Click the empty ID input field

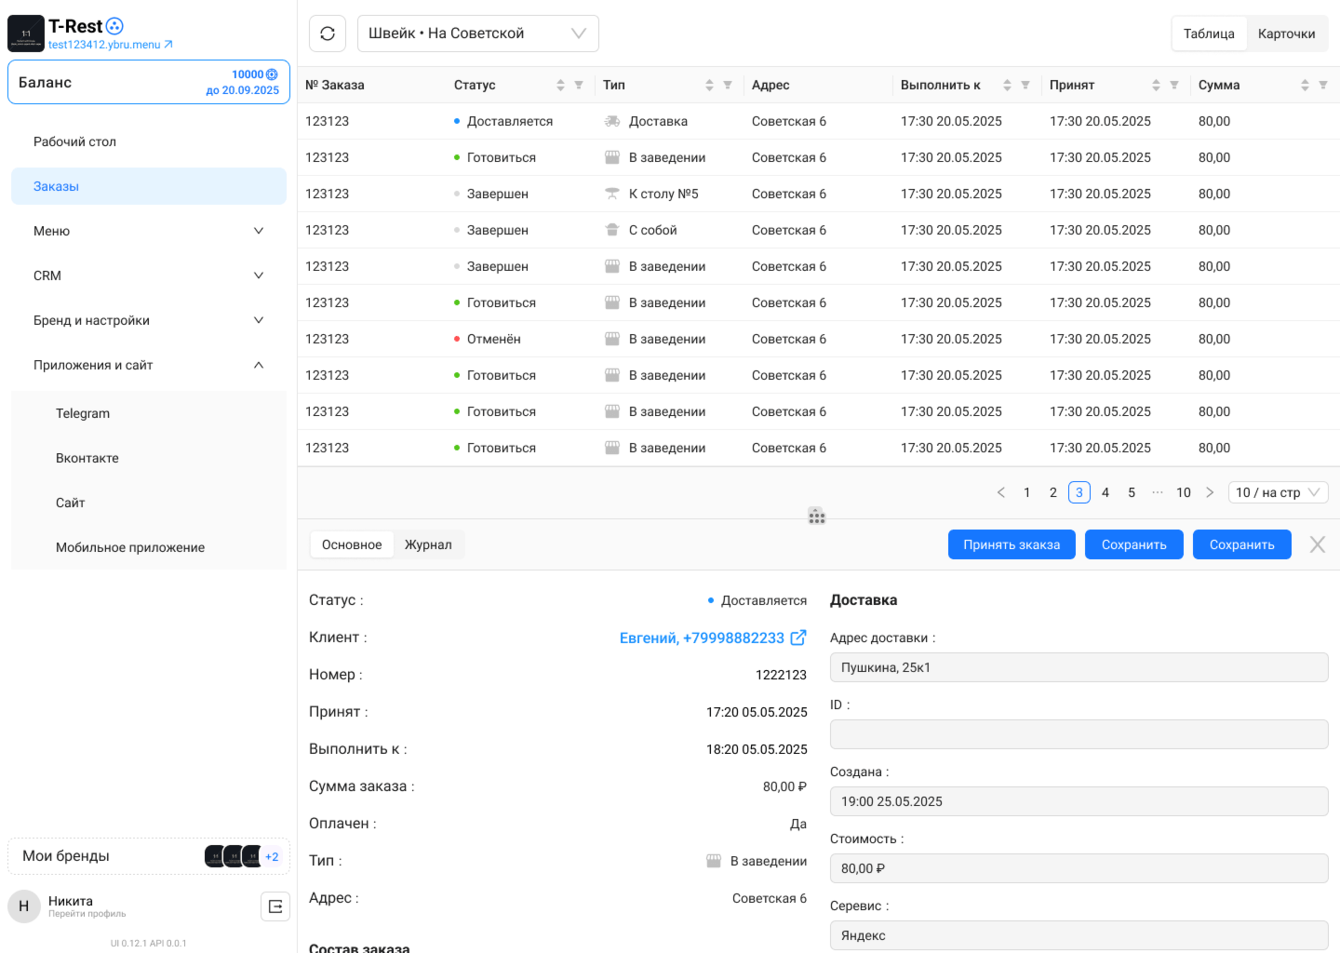point(1079,734)
